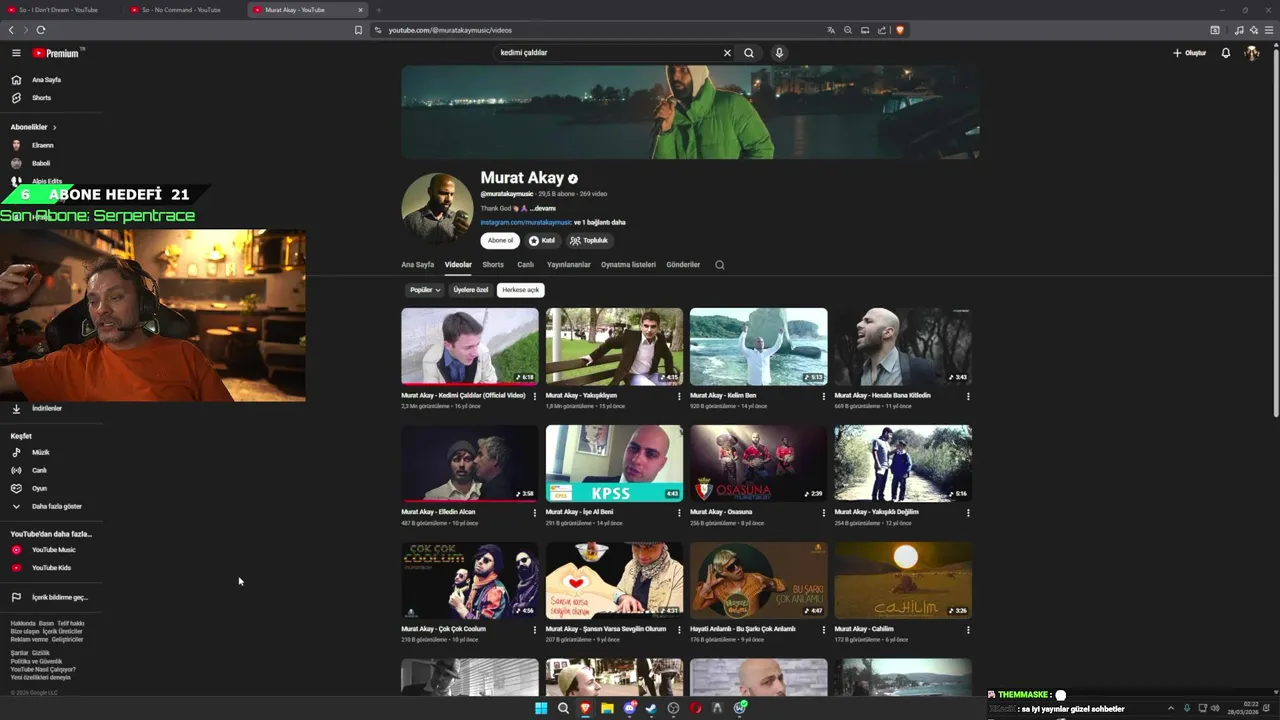Click the Murat Akay - Elledin Alcan title
Viewport: 1280px width, 720px height.
(438, 512)
